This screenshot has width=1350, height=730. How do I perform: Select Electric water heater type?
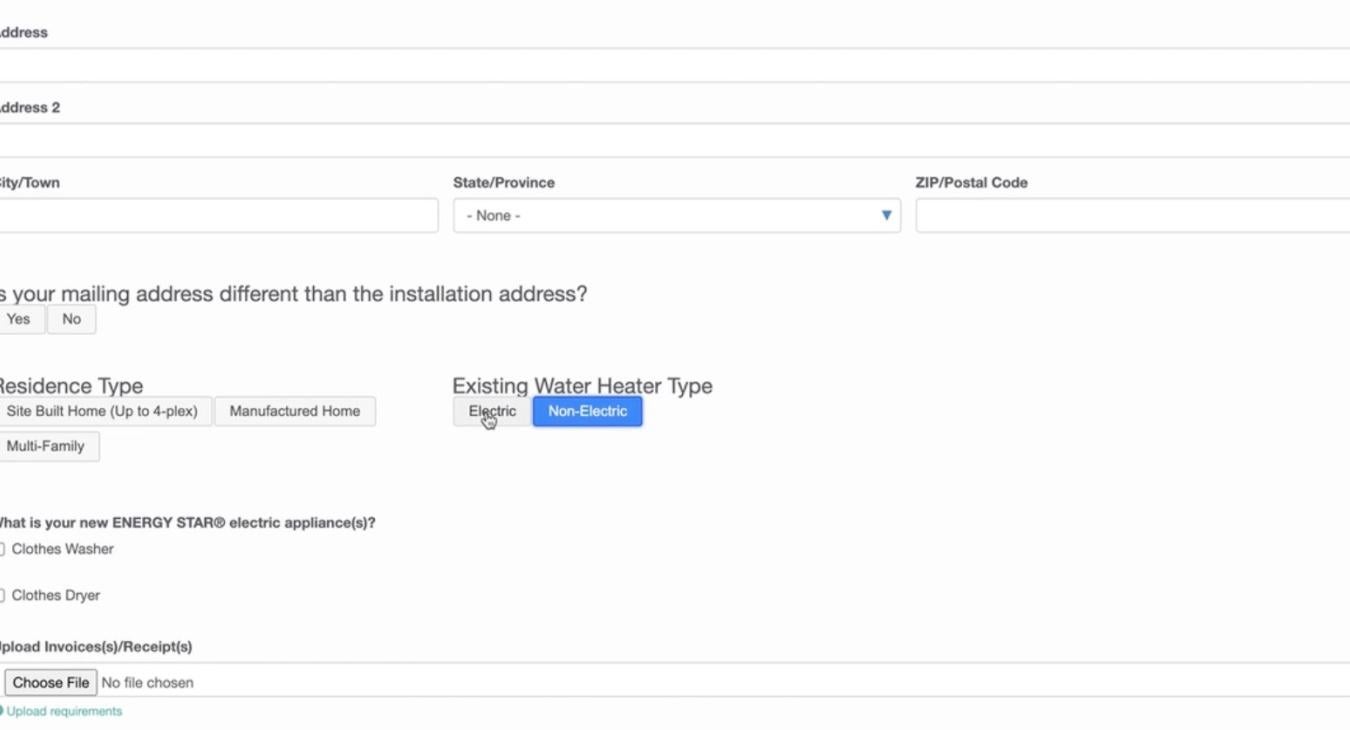(492, 411)
